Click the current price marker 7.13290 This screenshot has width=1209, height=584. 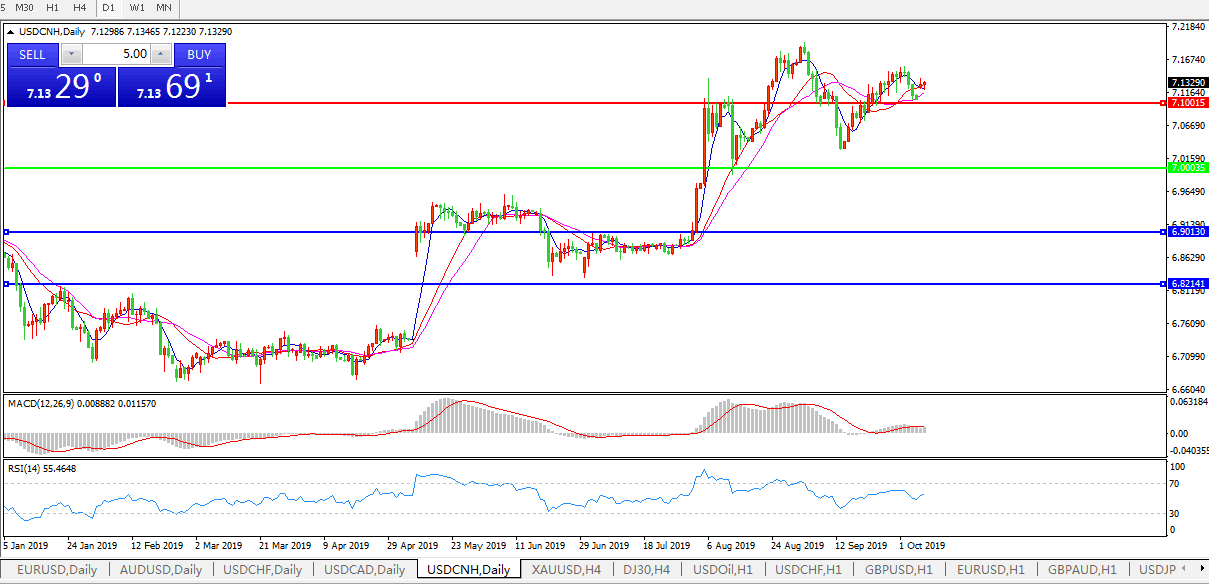point(1188,83)
